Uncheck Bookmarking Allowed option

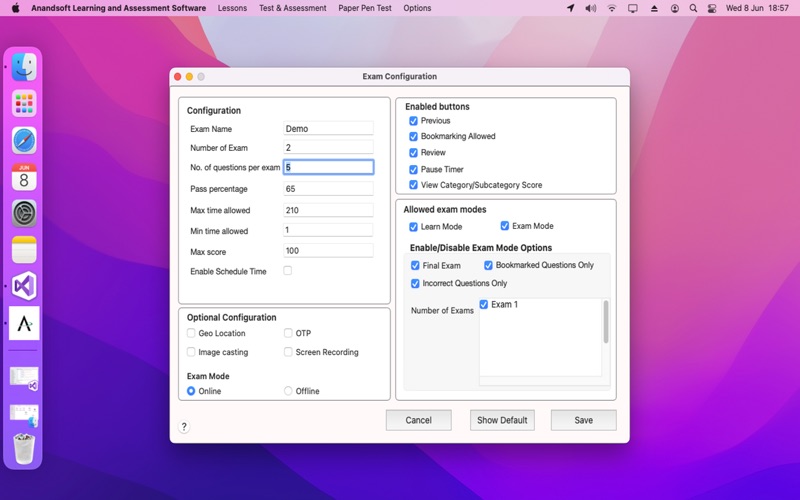pyautogui.click(x=413, y=136)
